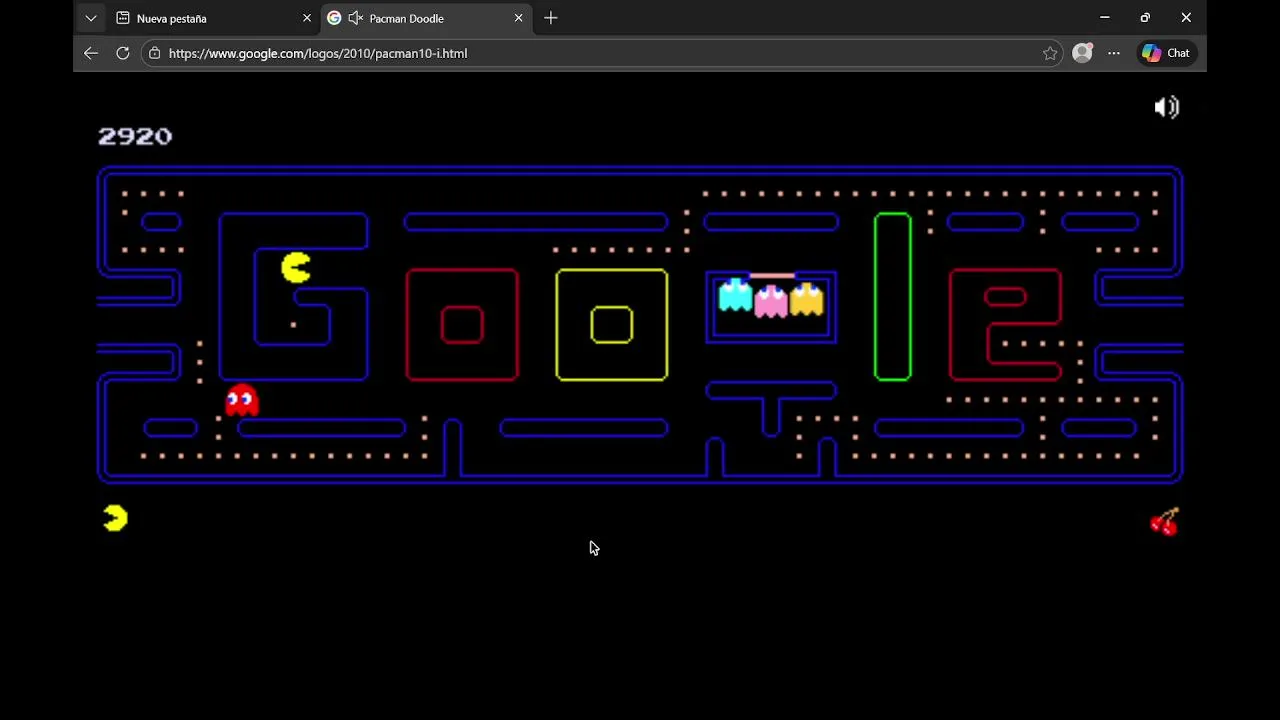Mute the Pacman game sound speaker icon

coord(1167,107)
